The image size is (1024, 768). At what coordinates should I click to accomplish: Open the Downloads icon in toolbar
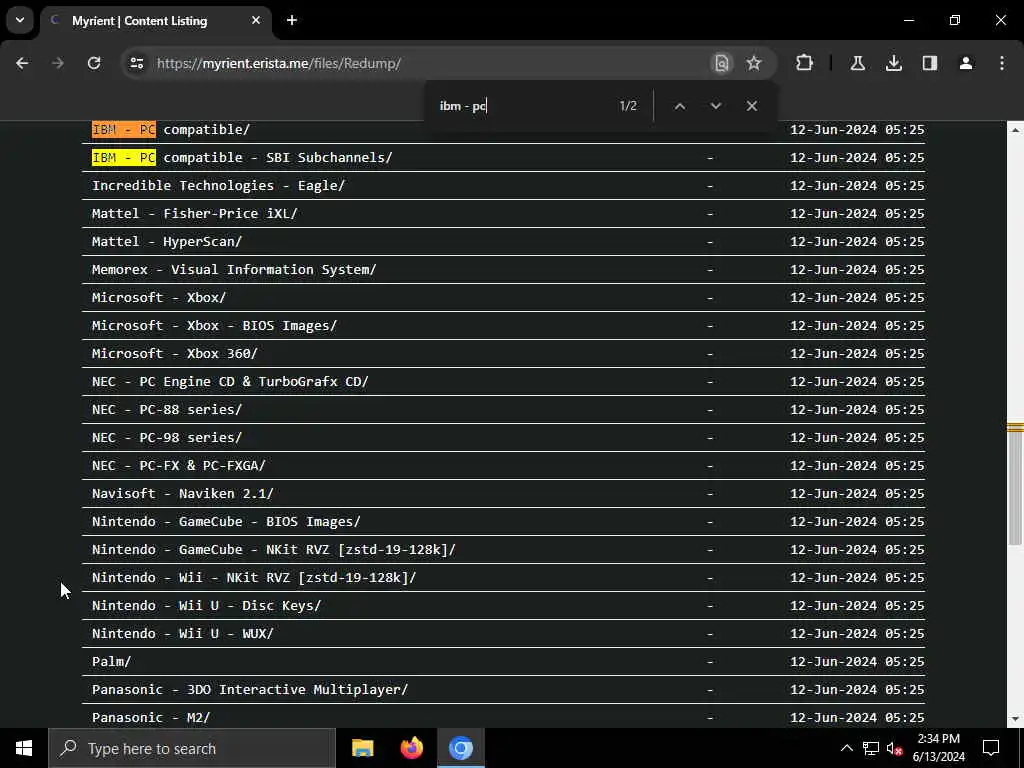[x=894, y=63]
